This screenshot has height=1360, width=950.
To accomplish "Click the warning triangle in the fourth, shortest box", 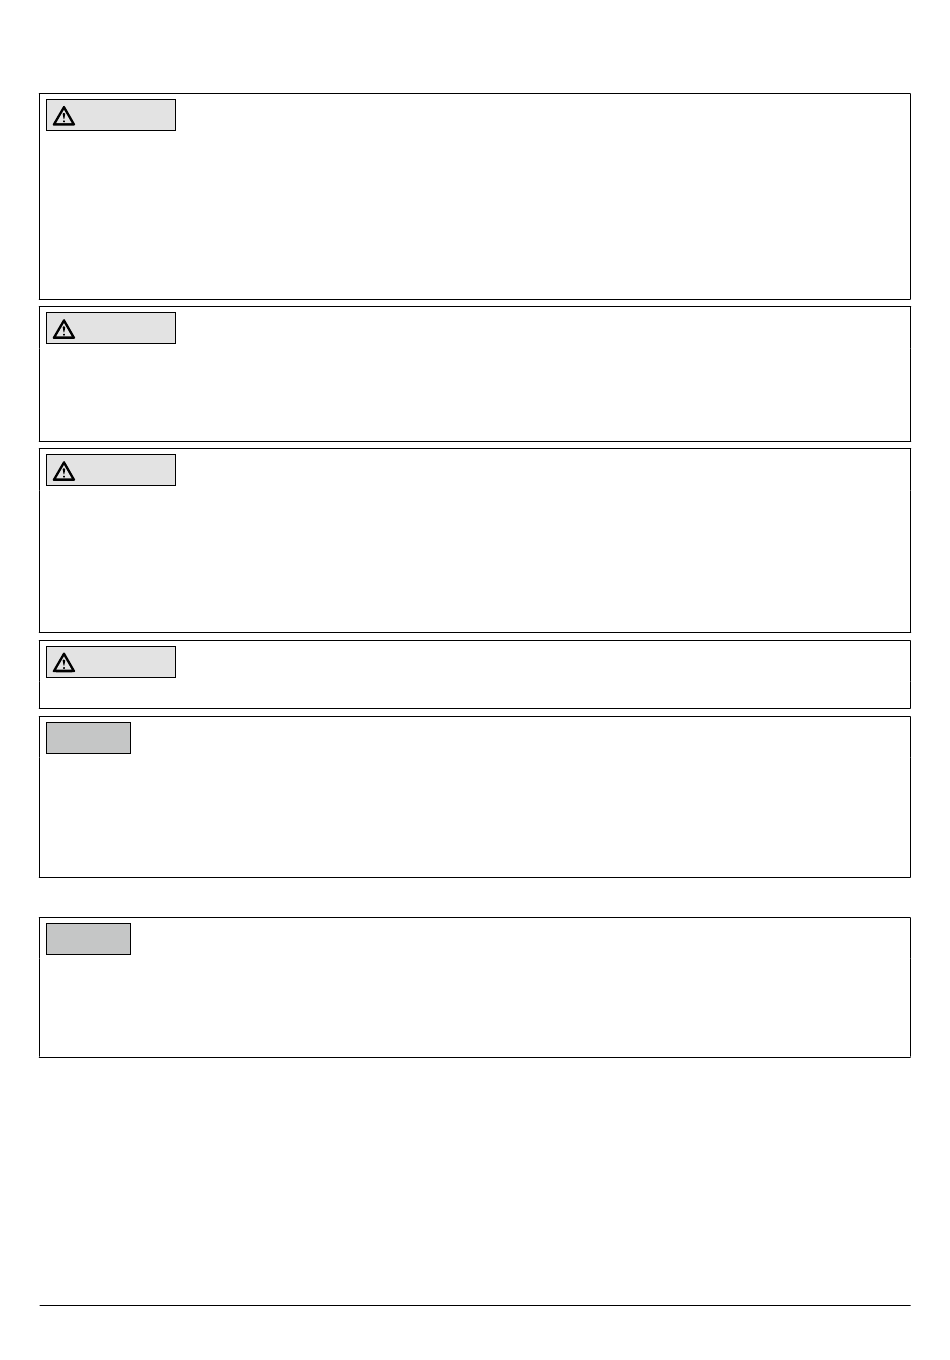I will (x=64, y=663).
